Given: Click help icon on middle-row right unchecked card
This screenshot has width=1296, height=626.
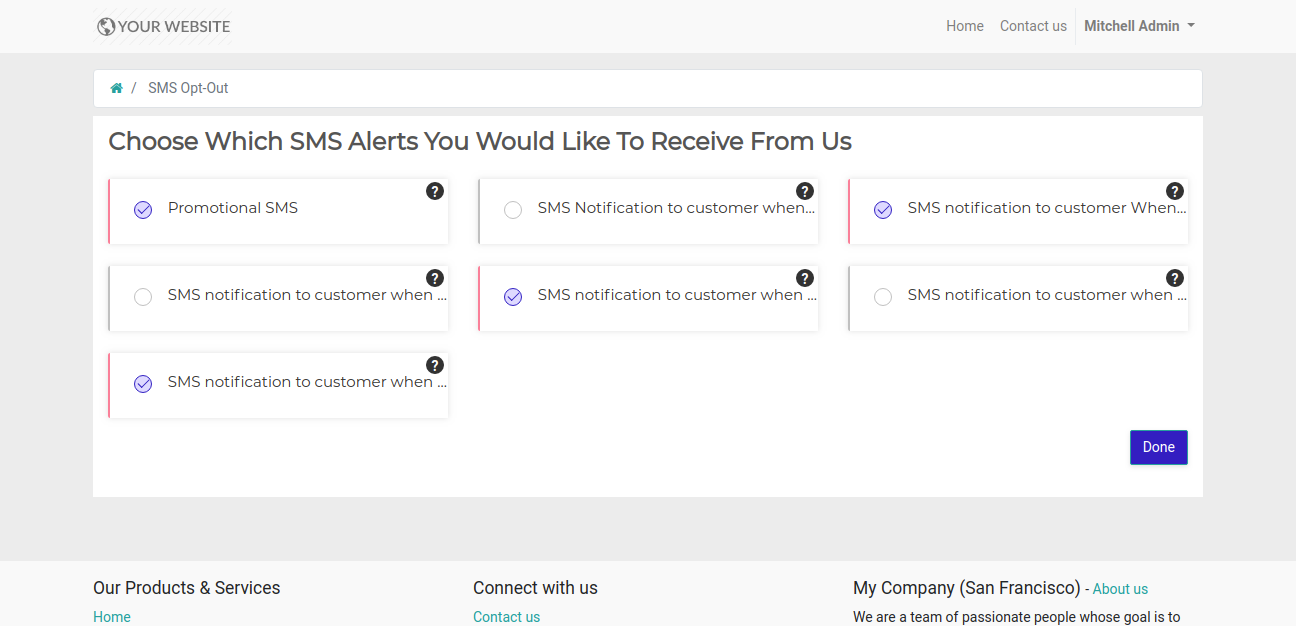Looking at the screenshot, I should pyautogui.click(x=1175, y=278).
